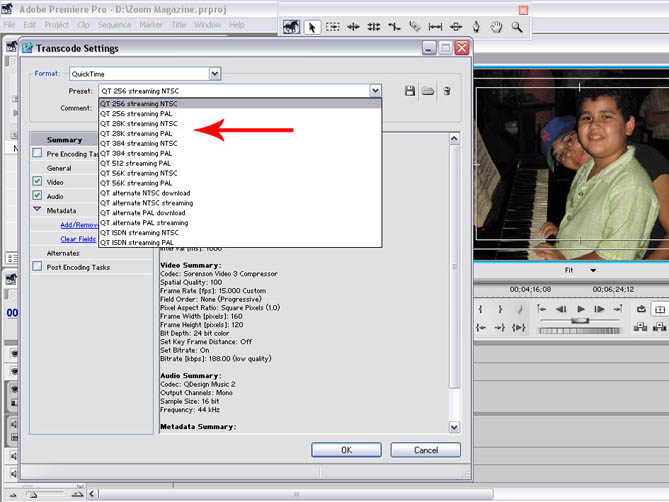The width and height of the screenshot is (669, 502).
Task: Select the Pen tool in the toolbox
Action: click(x=475, y=28)
